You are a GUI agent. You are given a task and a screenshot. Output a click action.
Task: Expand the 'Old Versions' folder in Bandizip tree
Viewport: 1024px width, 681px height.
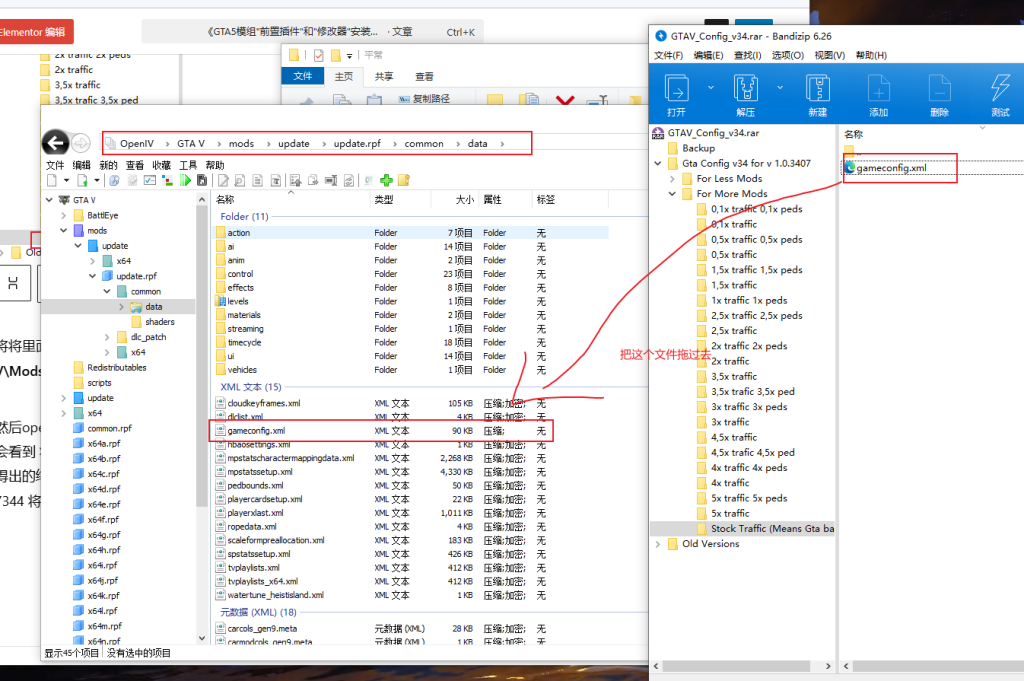tap(658, 544)
